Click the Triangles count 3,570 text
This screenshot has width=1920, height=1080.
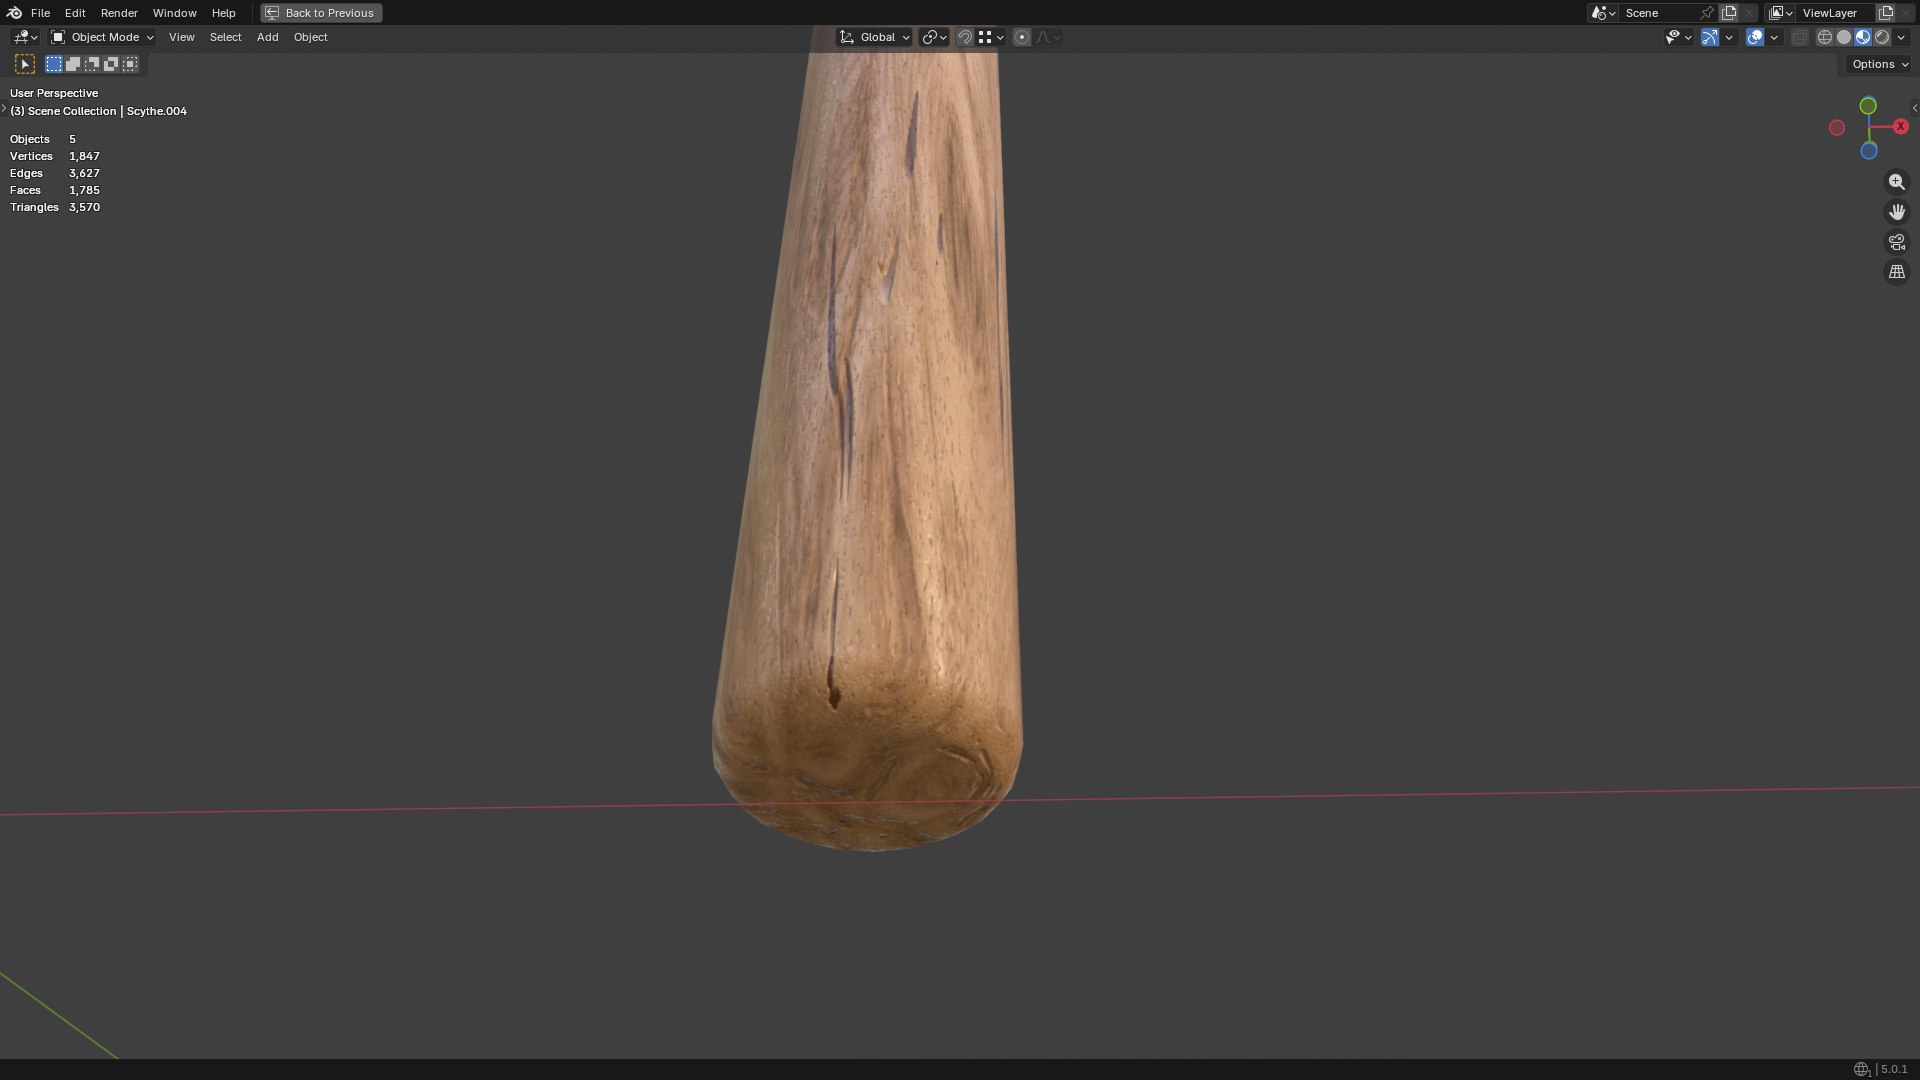(84, 207)
